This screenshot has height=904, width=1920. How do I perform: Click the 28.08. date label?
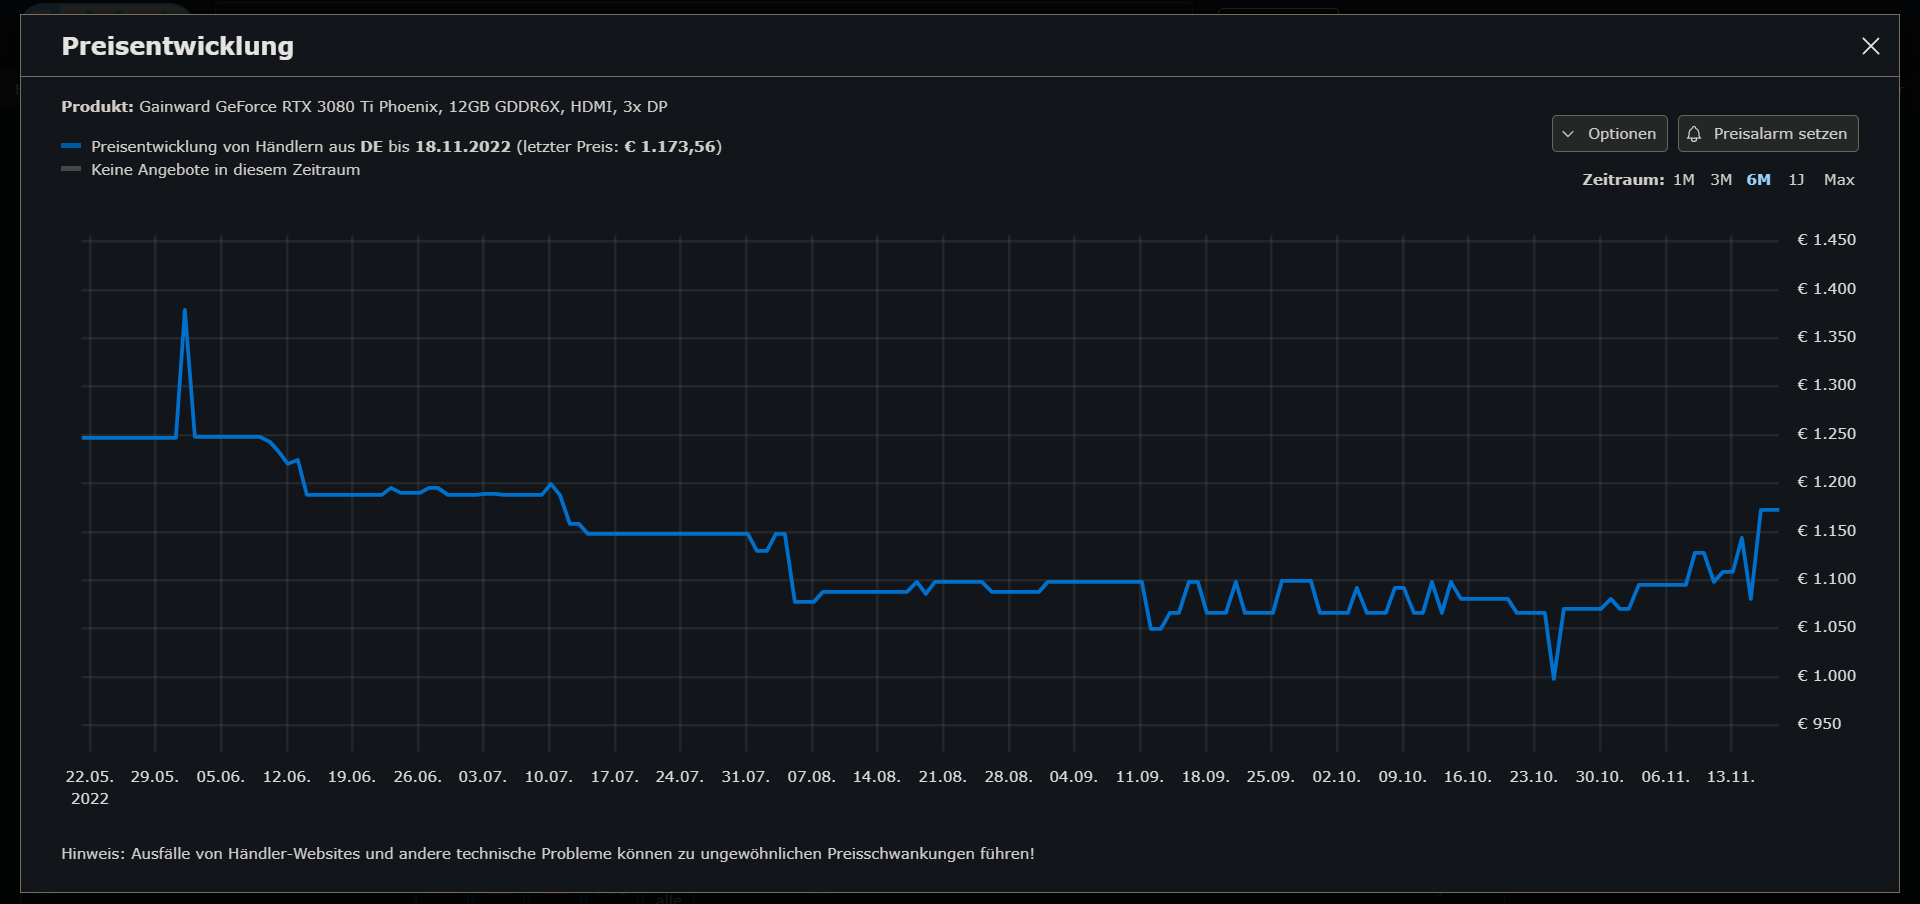coord(1009,777)
